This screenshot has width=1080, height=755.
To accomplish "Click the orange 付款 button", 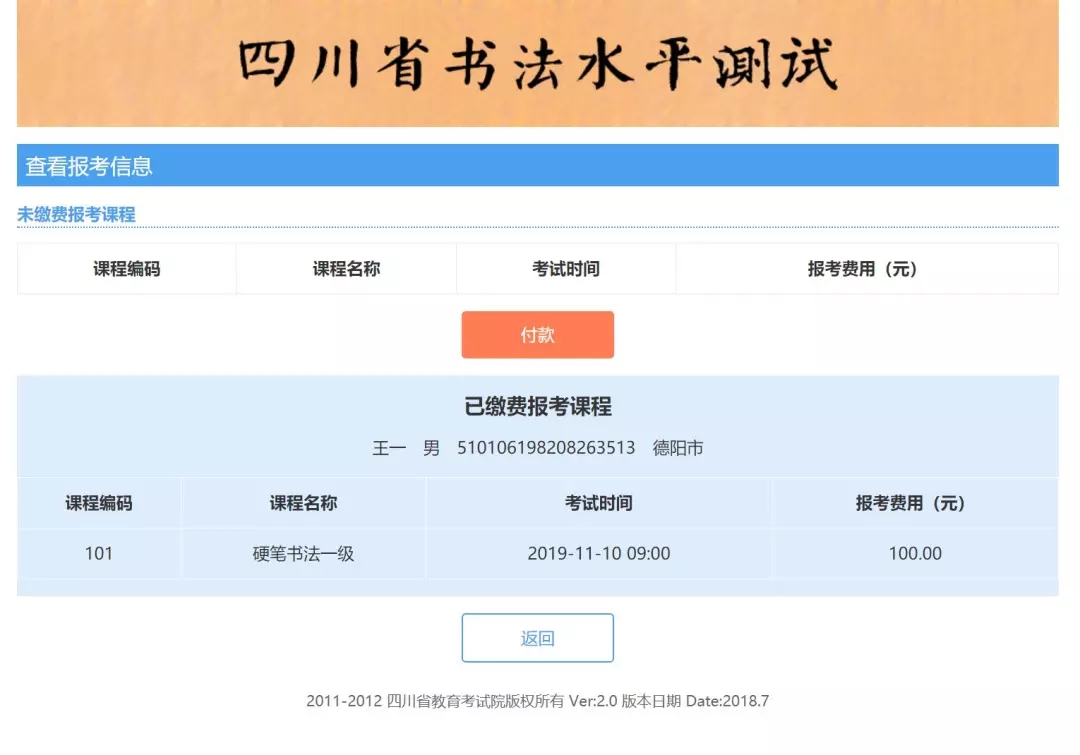I will (x=537, y=335).
